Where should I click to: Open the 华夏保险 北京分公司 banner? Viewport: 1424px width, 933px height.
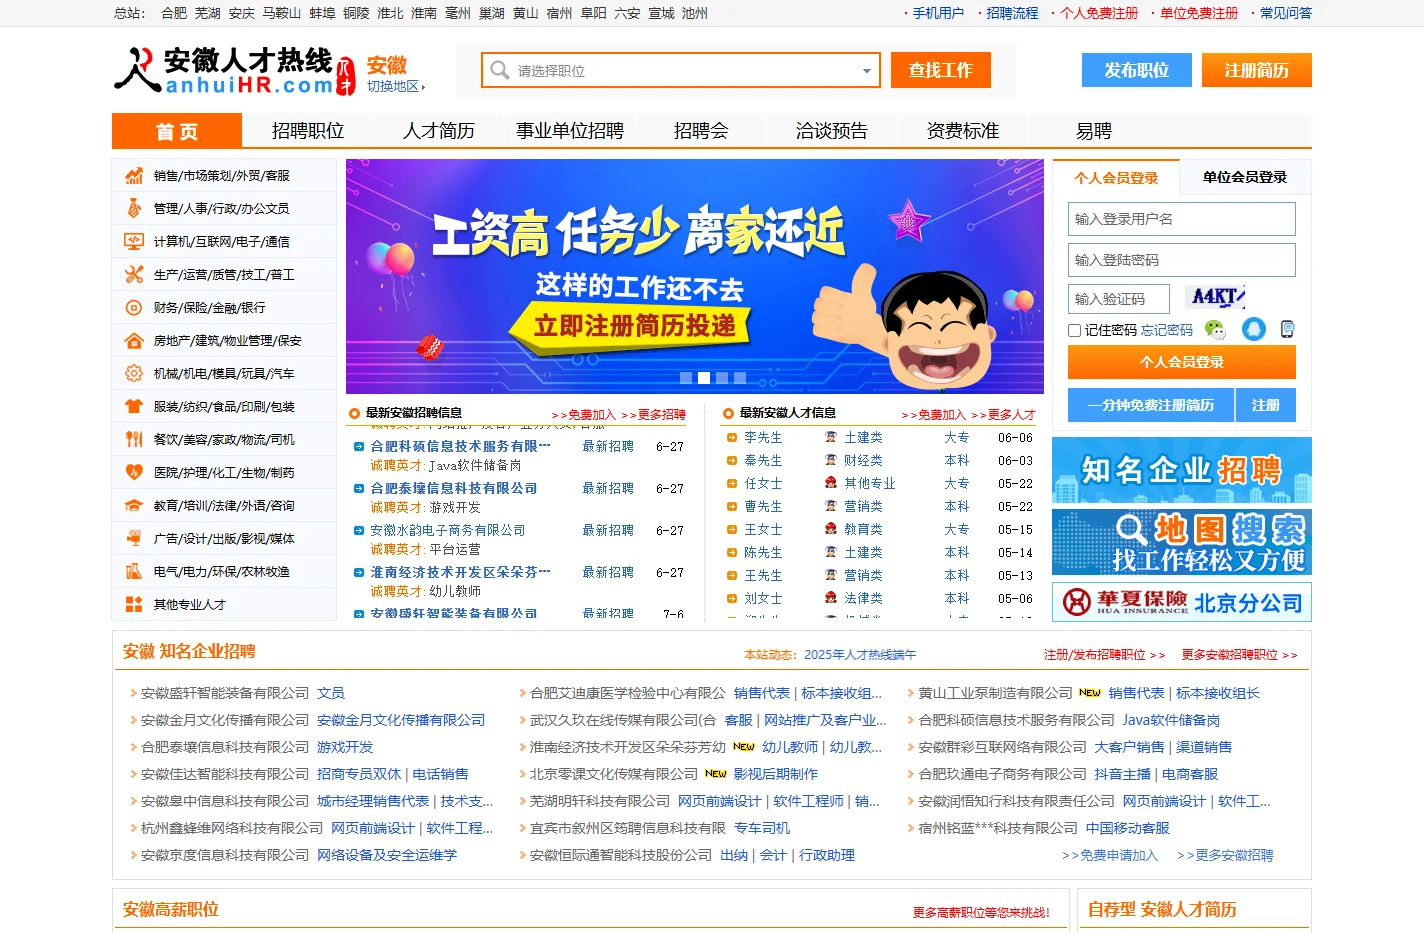tap(1182, 602)
